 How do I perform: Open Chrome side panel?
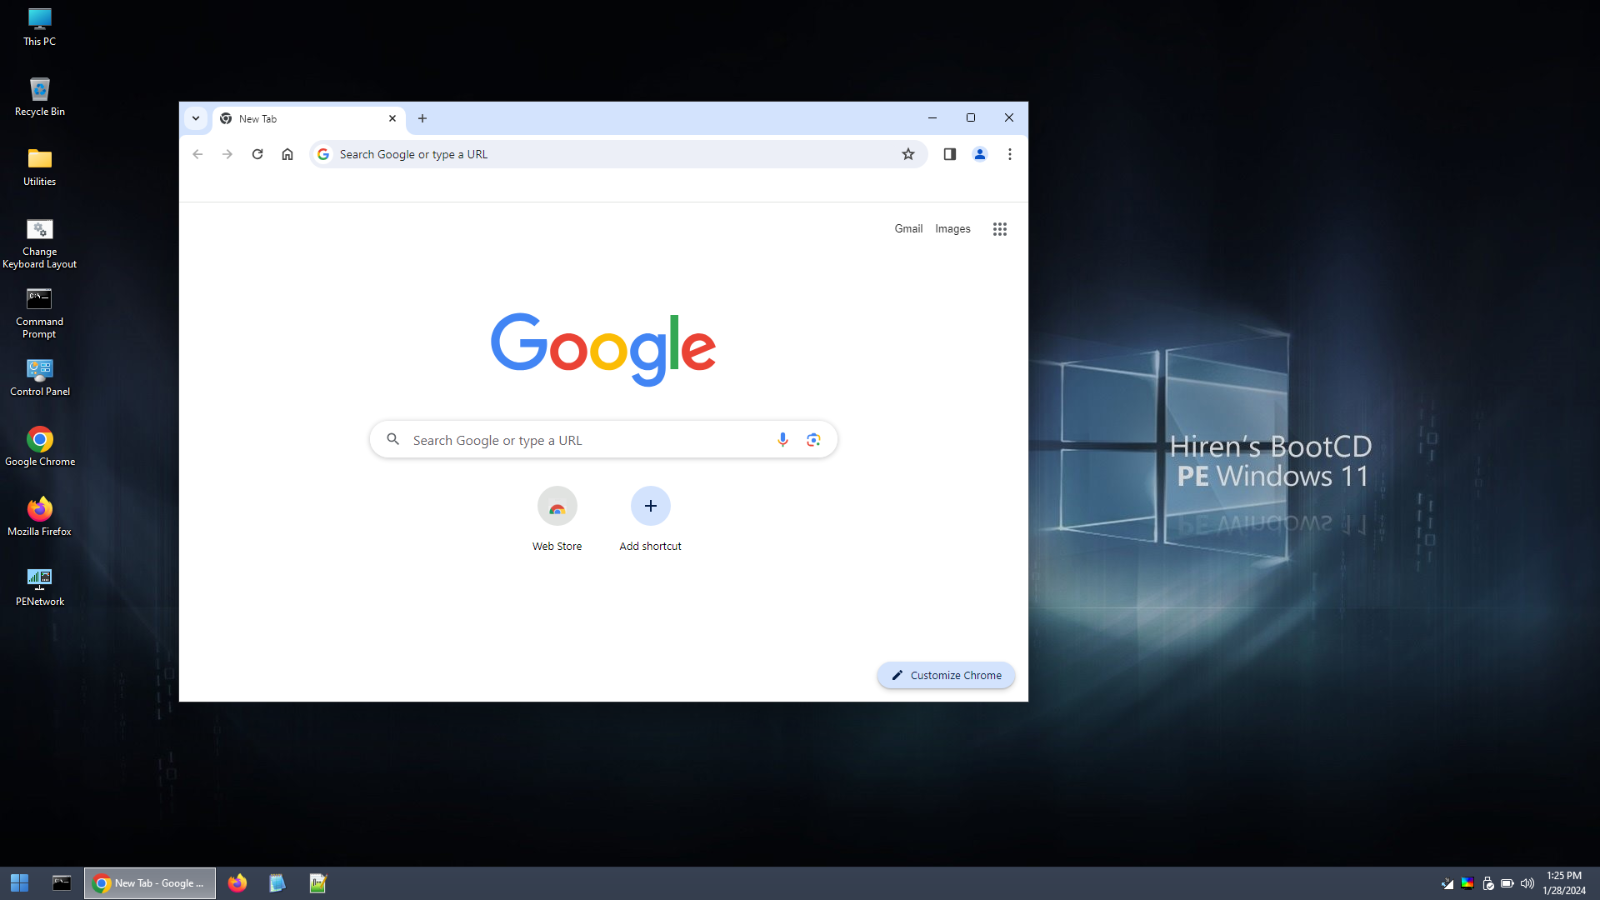[x=950, y=154]
